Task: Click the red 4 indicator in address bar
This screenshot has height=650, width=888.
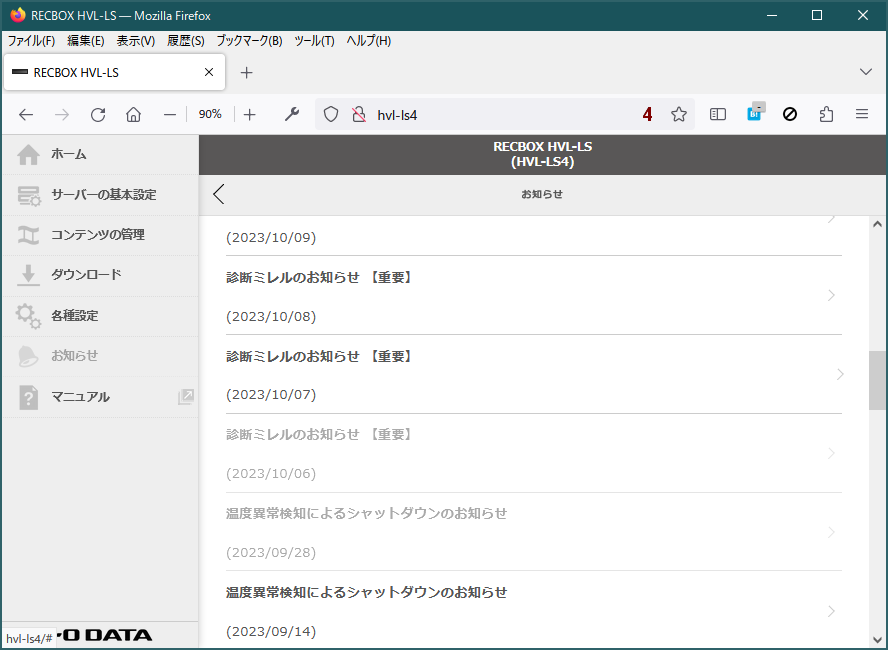Action: tap(647, 115)
